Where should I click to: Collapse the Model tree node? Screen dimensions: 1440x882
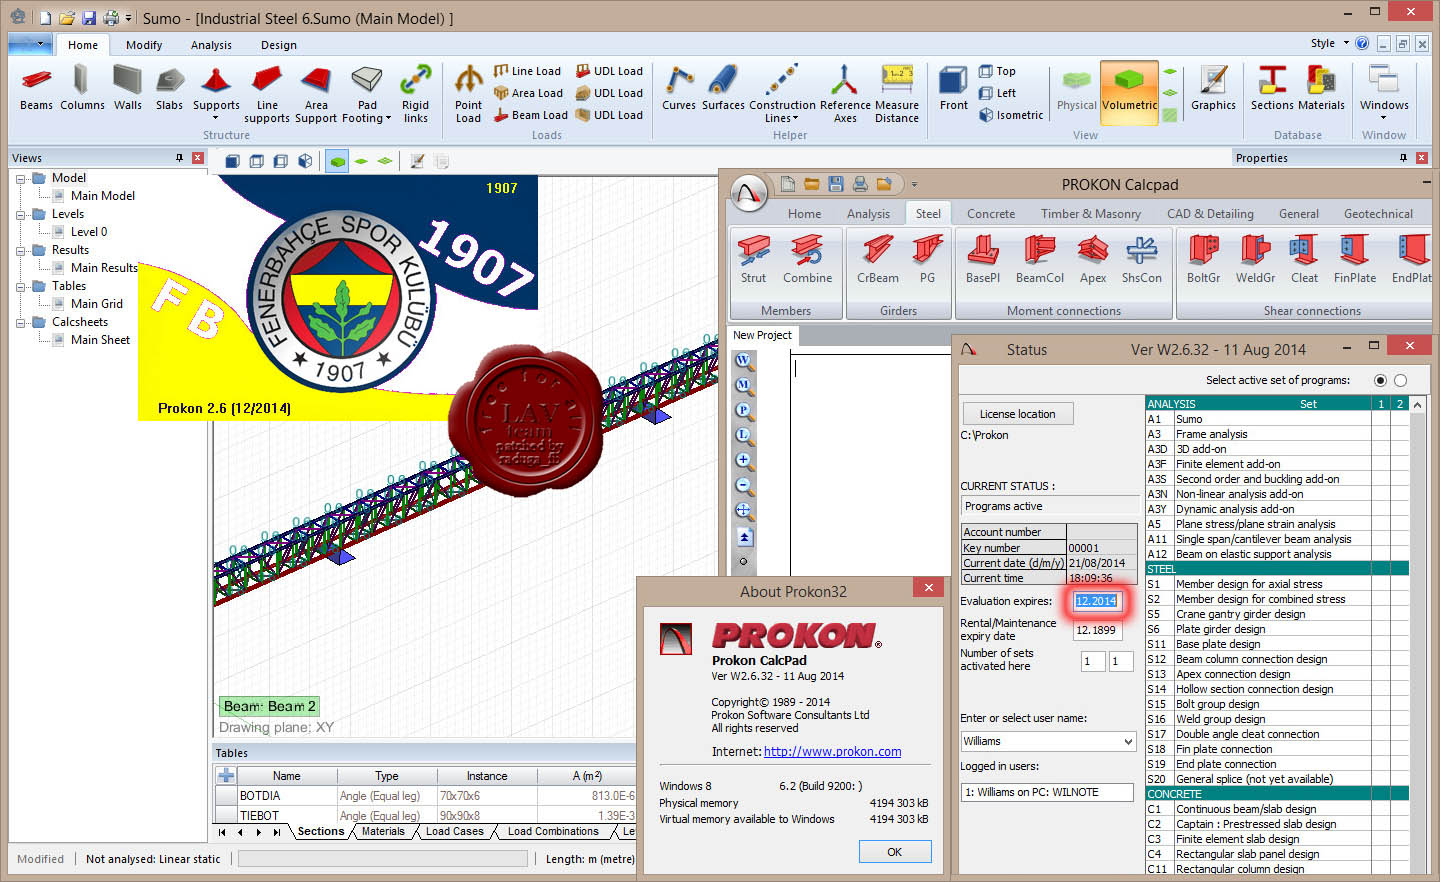tap(21, 179)
